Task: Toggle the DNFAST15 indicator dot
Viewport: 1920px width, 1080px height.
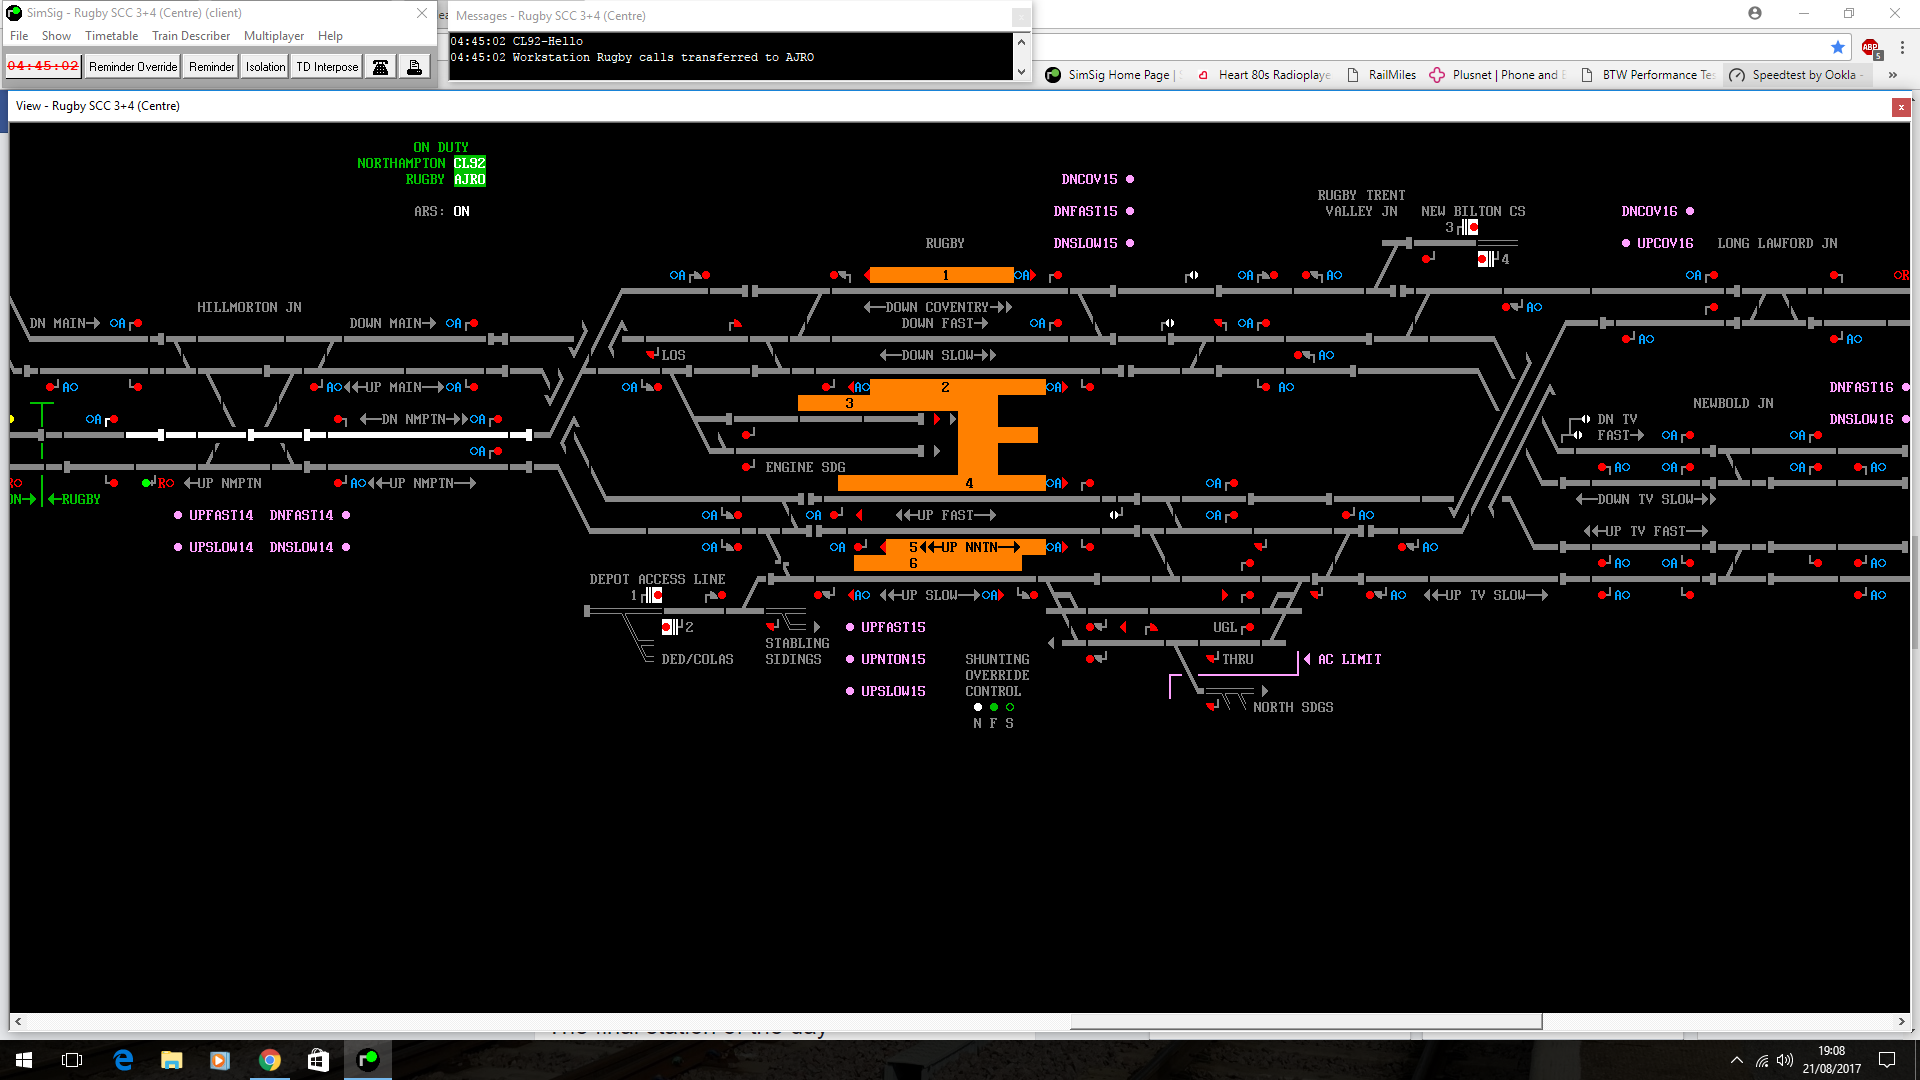Action: (1130, 211)
